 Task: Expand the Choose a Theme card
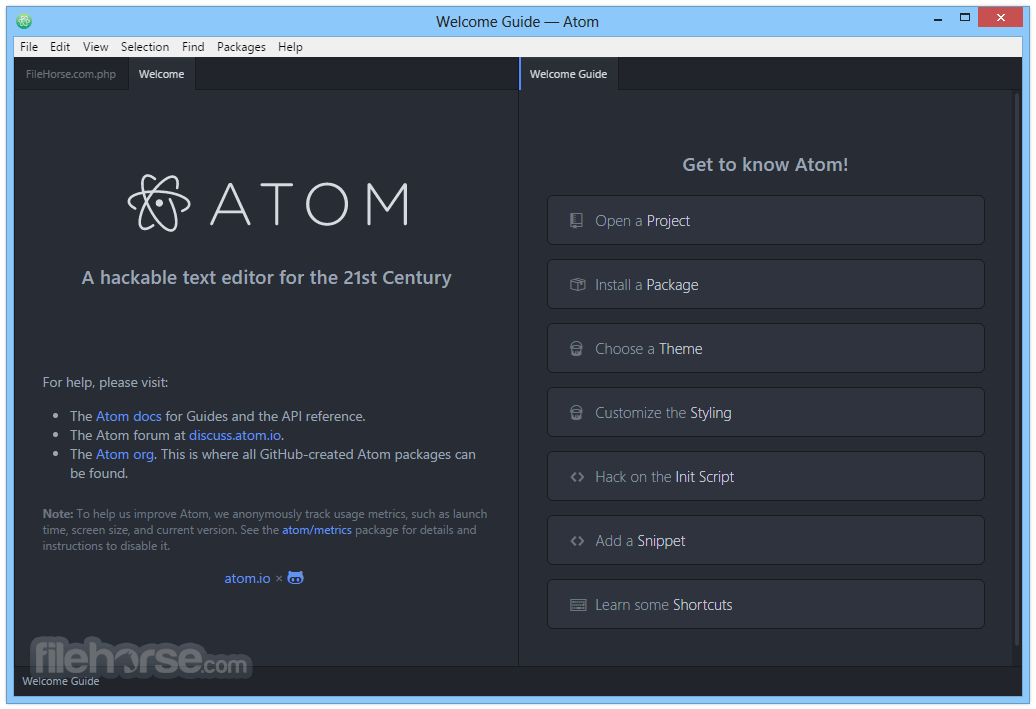[x=766, y=348]
